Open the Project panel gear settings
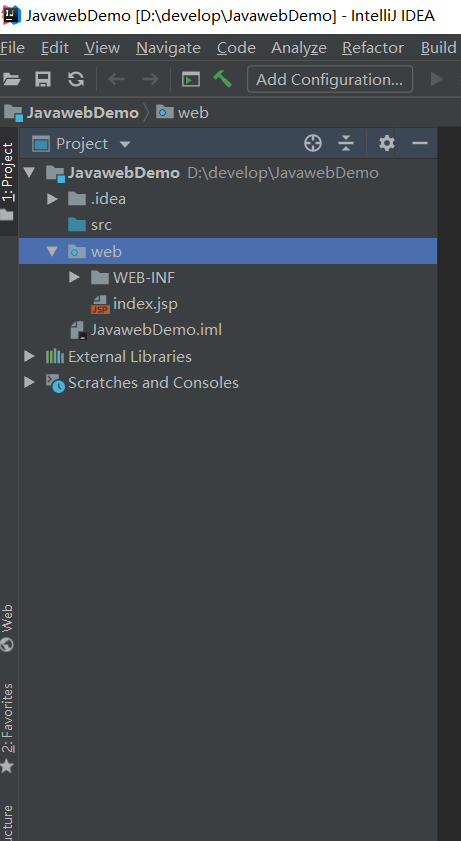The height and width of the screenshot is (841, 461). [x=386, y=143]
